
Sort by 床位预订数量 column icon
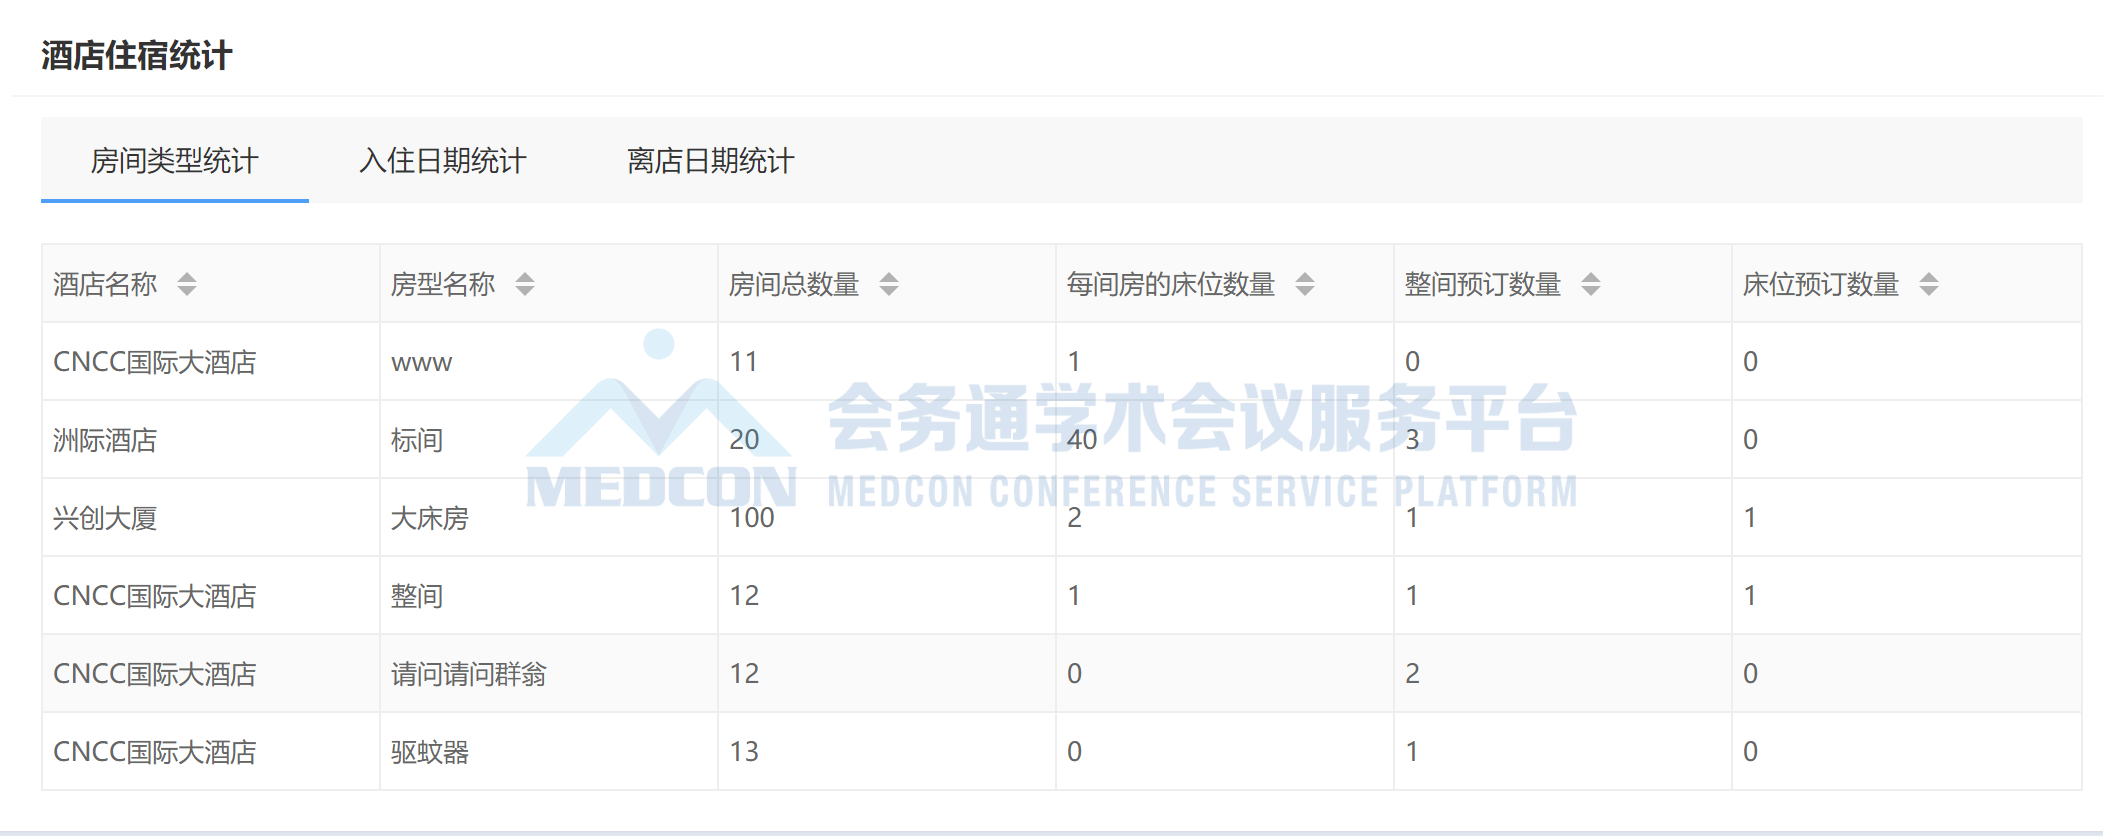click(x=1929, y=284)
